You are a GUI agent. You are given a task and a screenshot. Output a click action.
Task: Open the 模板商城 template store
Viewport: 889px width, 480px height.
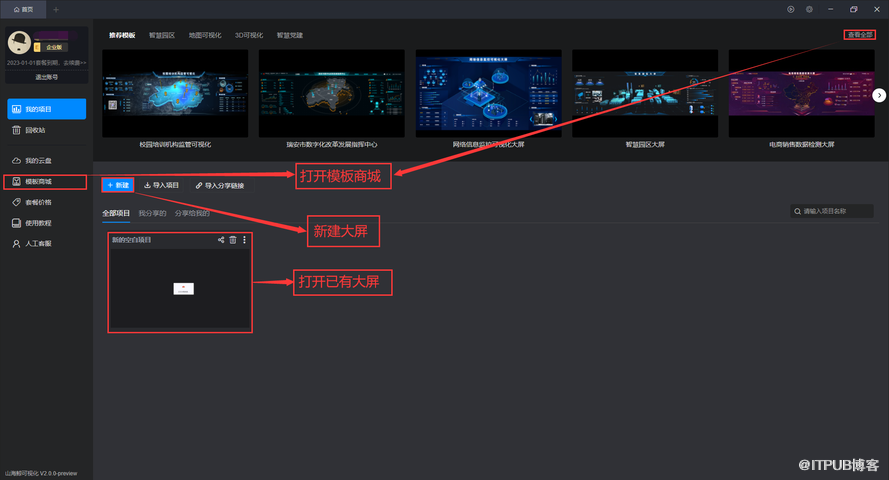point(45,181)
